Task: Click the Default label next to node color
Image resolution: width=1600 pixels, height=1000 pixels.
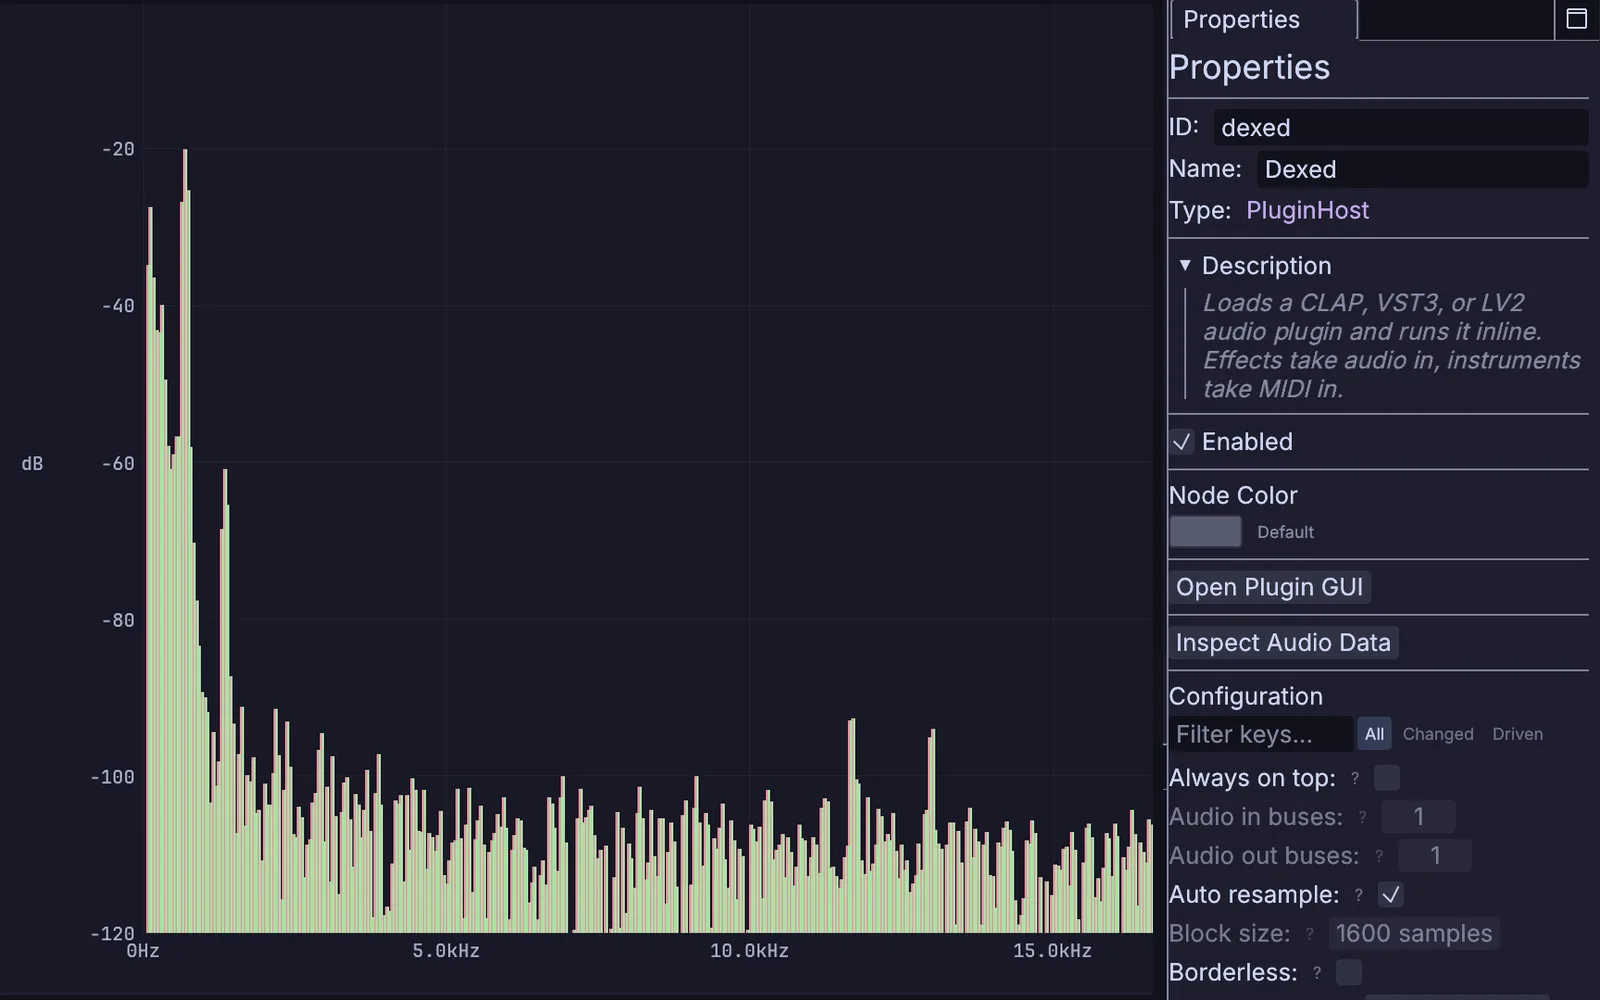Action: point(1285,532)
